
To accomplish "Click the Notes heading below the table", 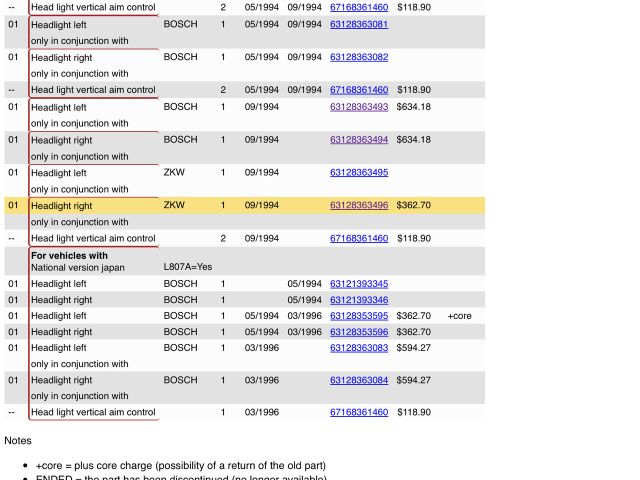I will click(18, 440).
